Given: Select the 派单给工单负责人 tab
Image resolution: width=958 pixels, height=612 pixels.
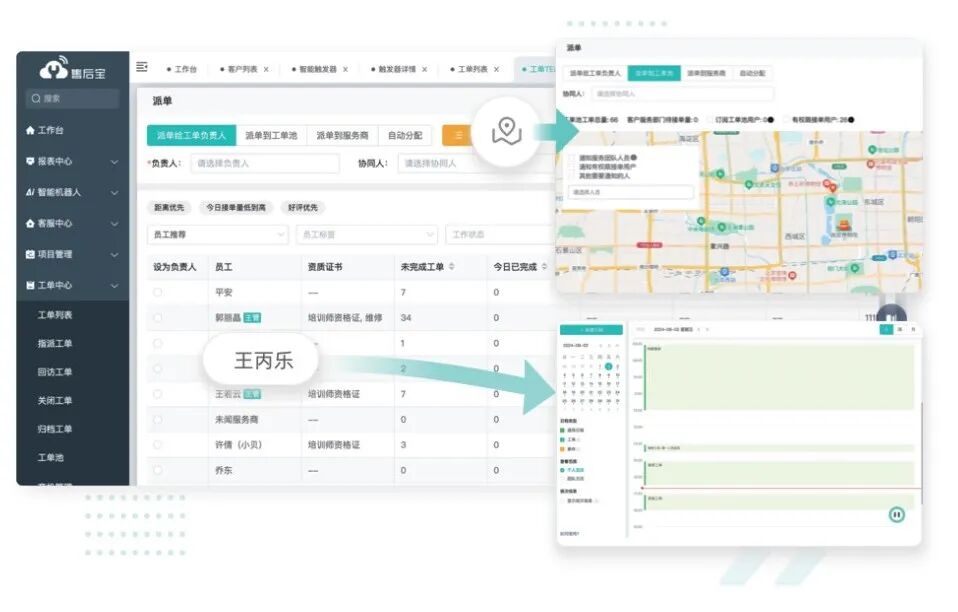Looking at the screenshot, I should (x=191, y=135).
